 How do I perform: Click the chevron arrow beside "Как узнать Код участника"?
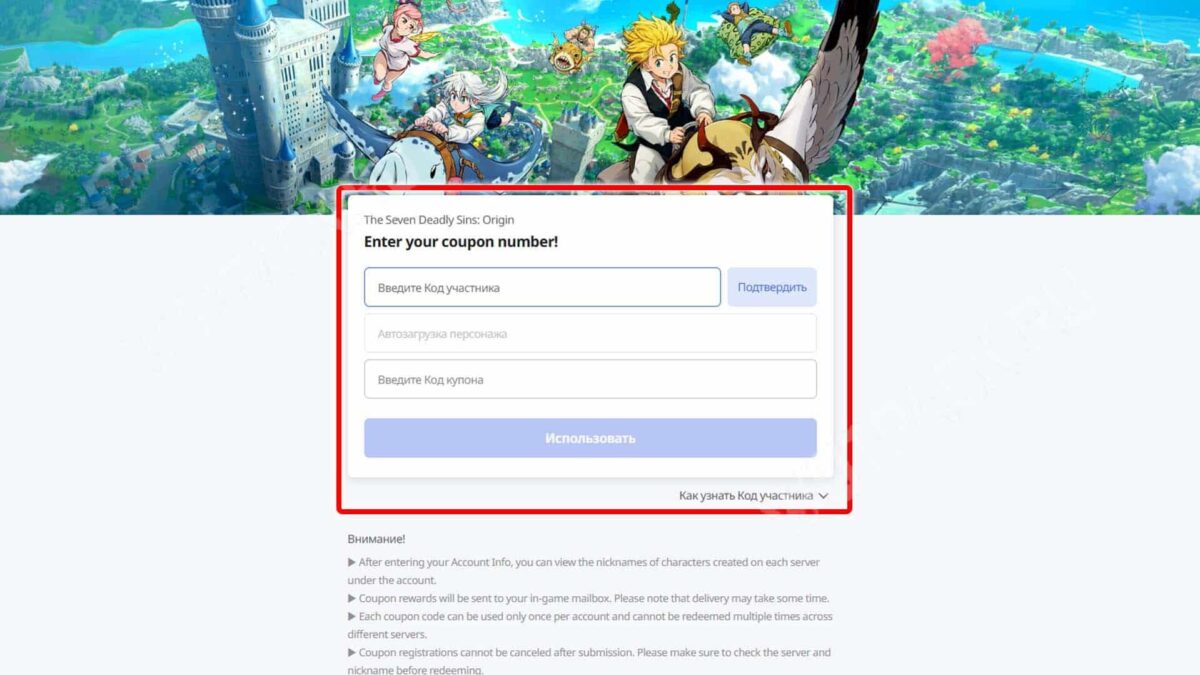tap(823, 495)
